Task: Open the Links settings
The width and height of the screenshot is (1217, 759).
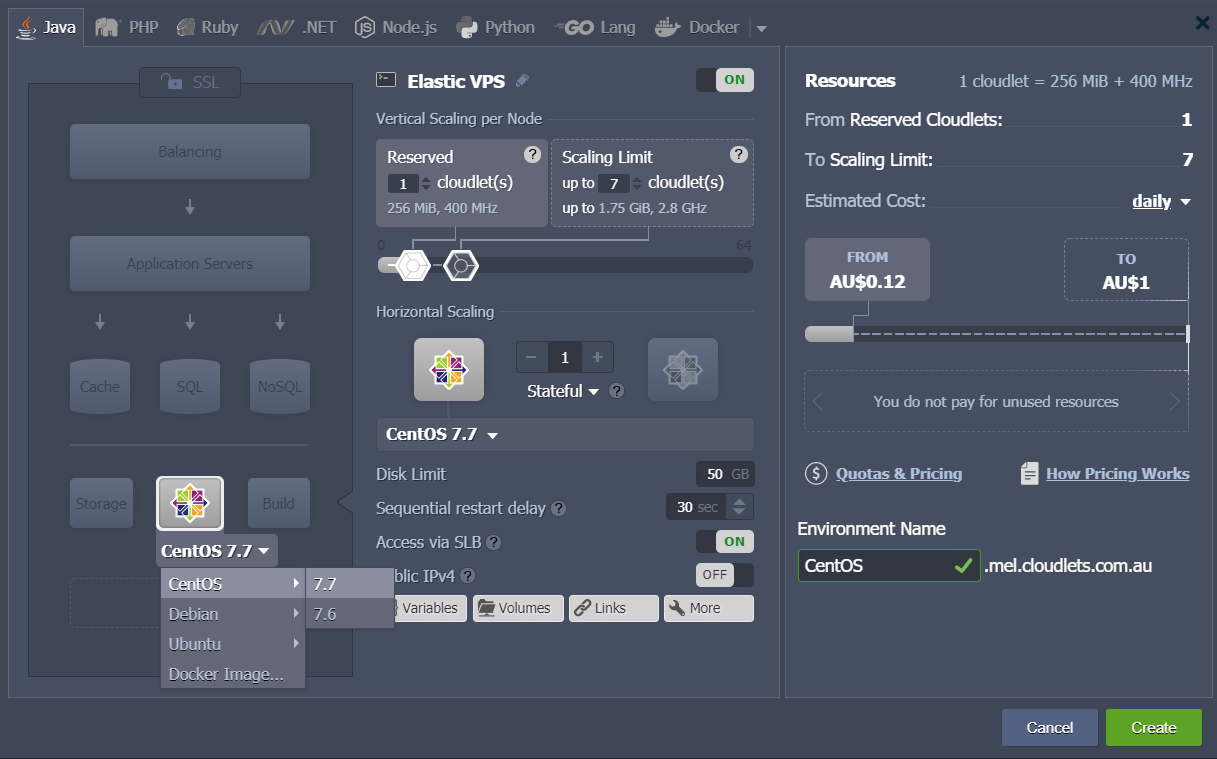Action: (614, 608)
